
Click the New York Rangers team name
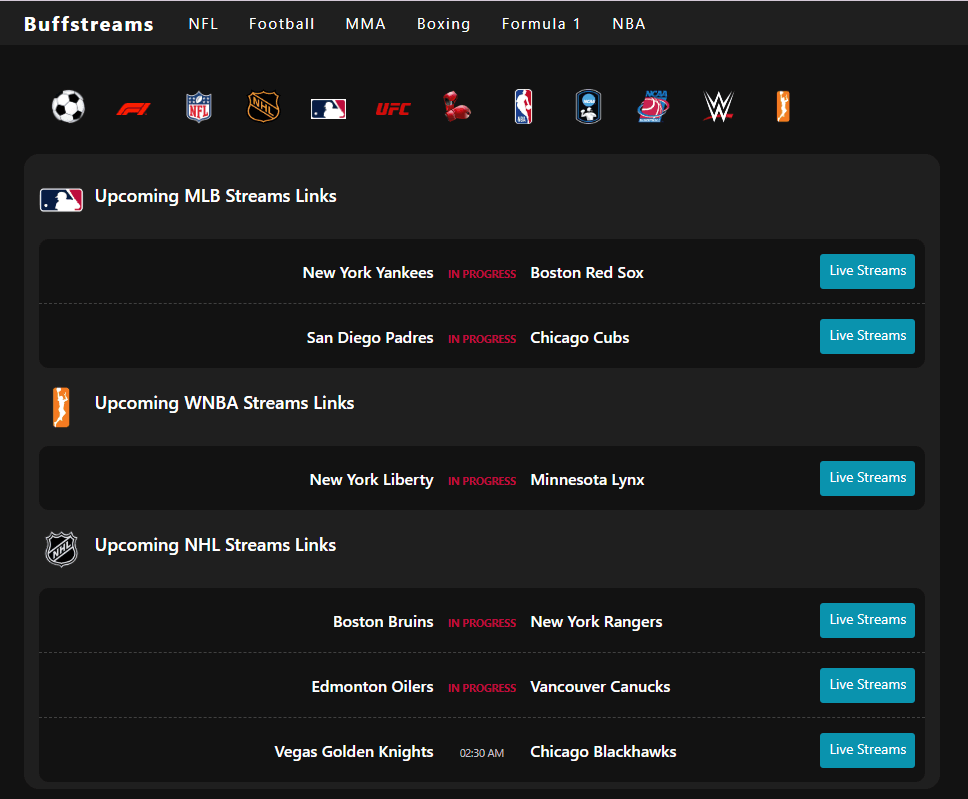click(x=596, y=622)
